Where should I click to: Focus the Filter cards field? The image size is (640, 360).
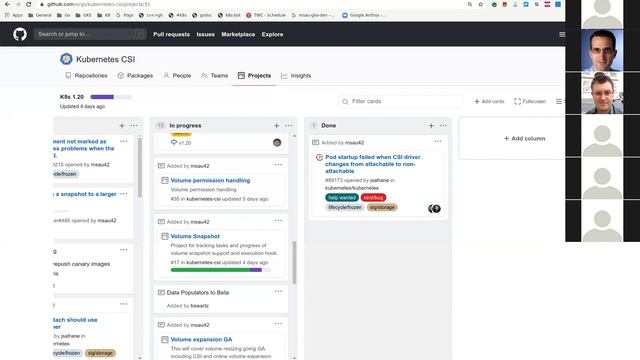pos(401,101)
